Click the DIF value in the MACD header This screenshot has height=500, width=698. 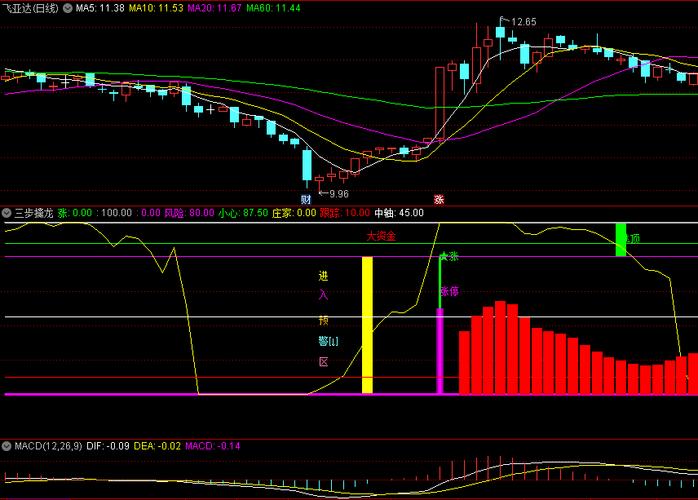click(106, 444)
